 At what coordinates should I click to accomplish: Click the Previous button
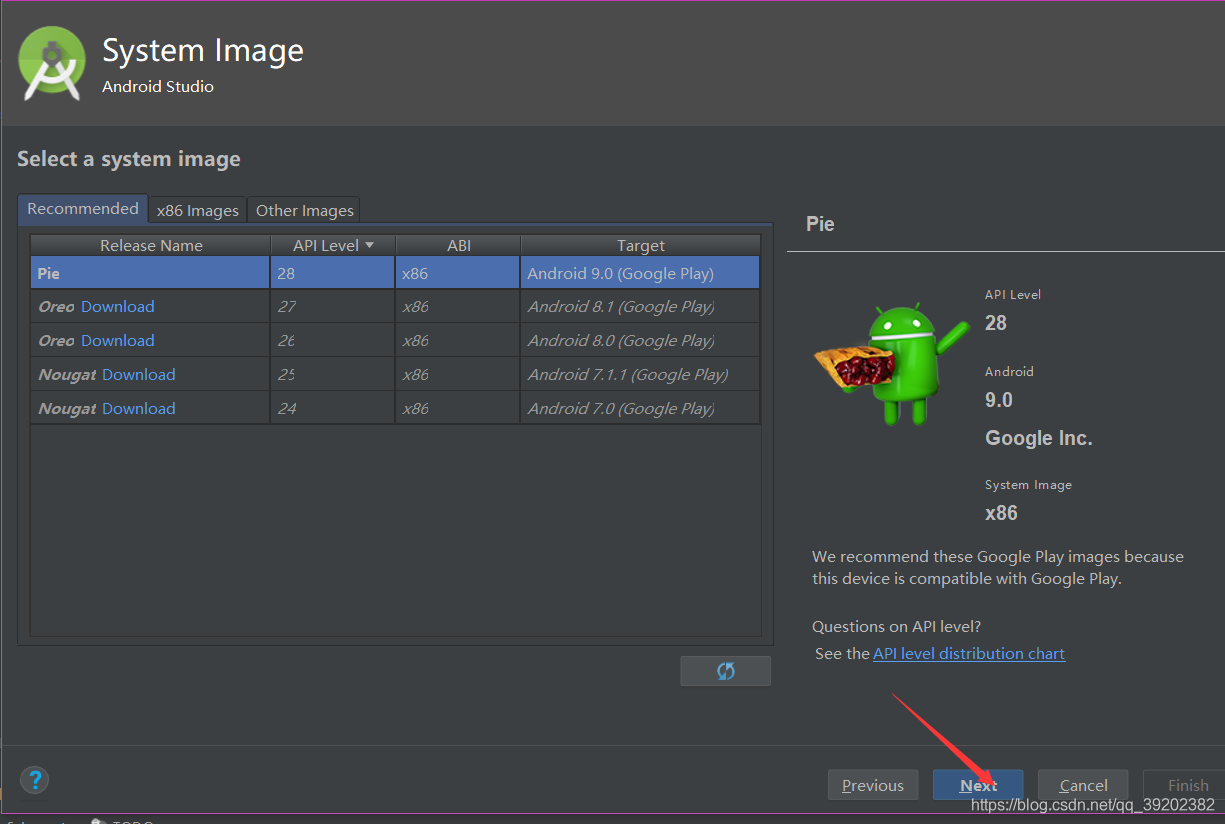click(873, 785)
